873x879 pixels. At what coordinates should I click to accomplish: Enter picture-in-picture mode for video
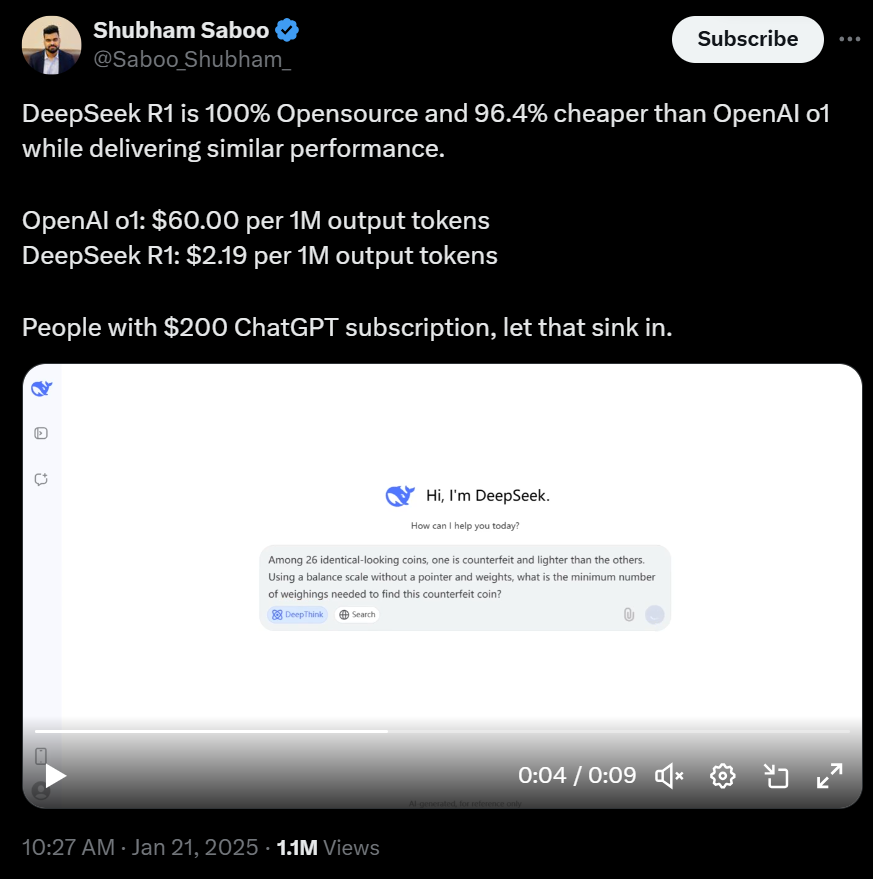(x=776, y=775)
